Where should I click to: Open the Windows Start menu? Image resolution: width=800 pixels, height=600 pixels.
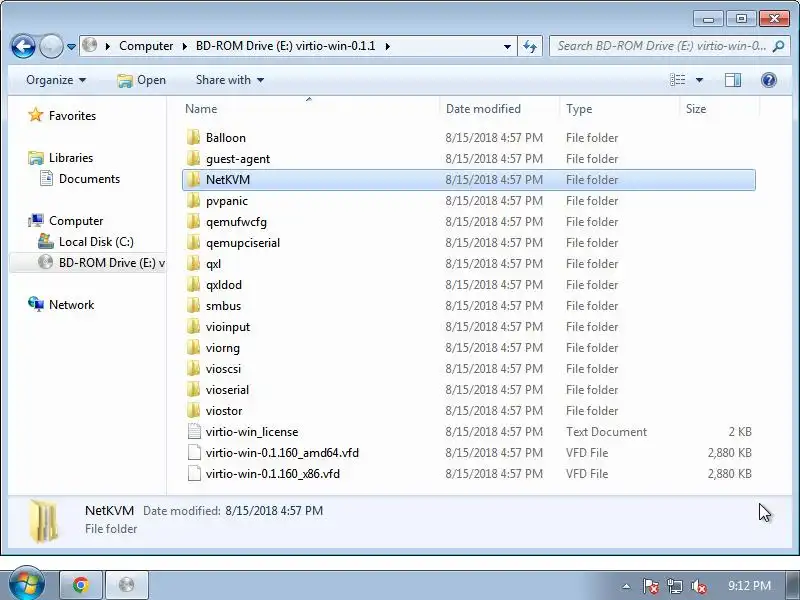(x=26, y=584)
